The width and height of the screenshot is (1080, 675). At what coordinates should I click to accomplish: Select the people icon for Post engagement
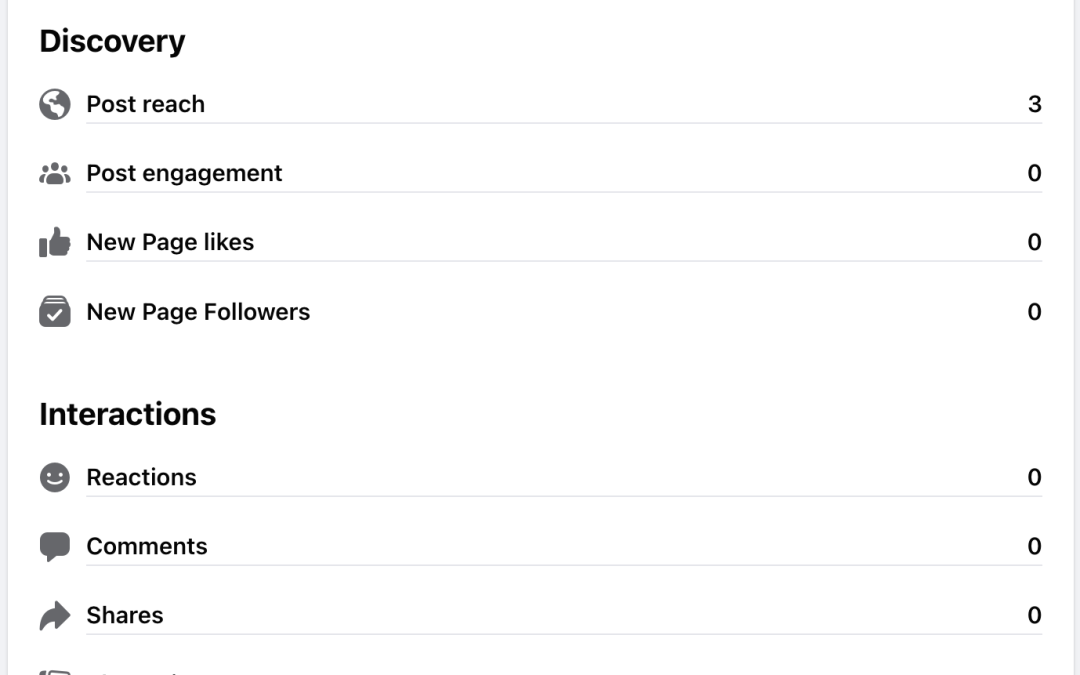[55, 172]
